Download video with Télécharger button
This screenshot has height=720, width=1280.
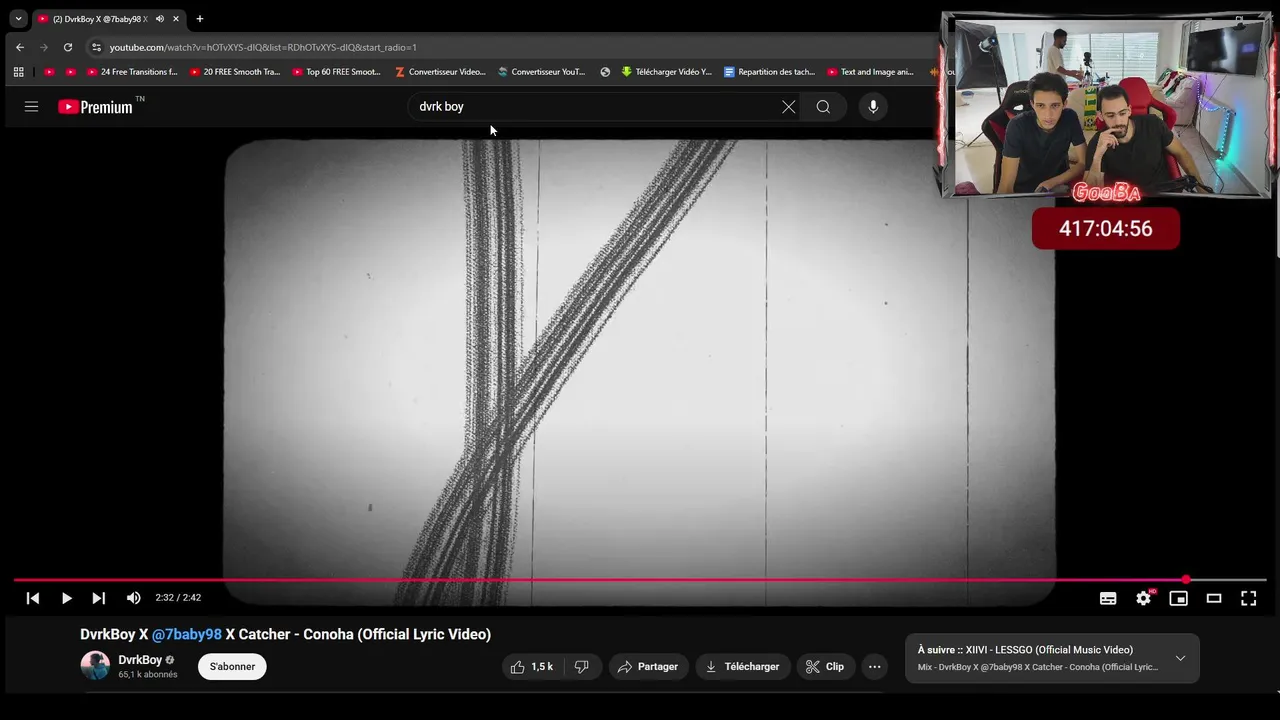coord(743,667)
